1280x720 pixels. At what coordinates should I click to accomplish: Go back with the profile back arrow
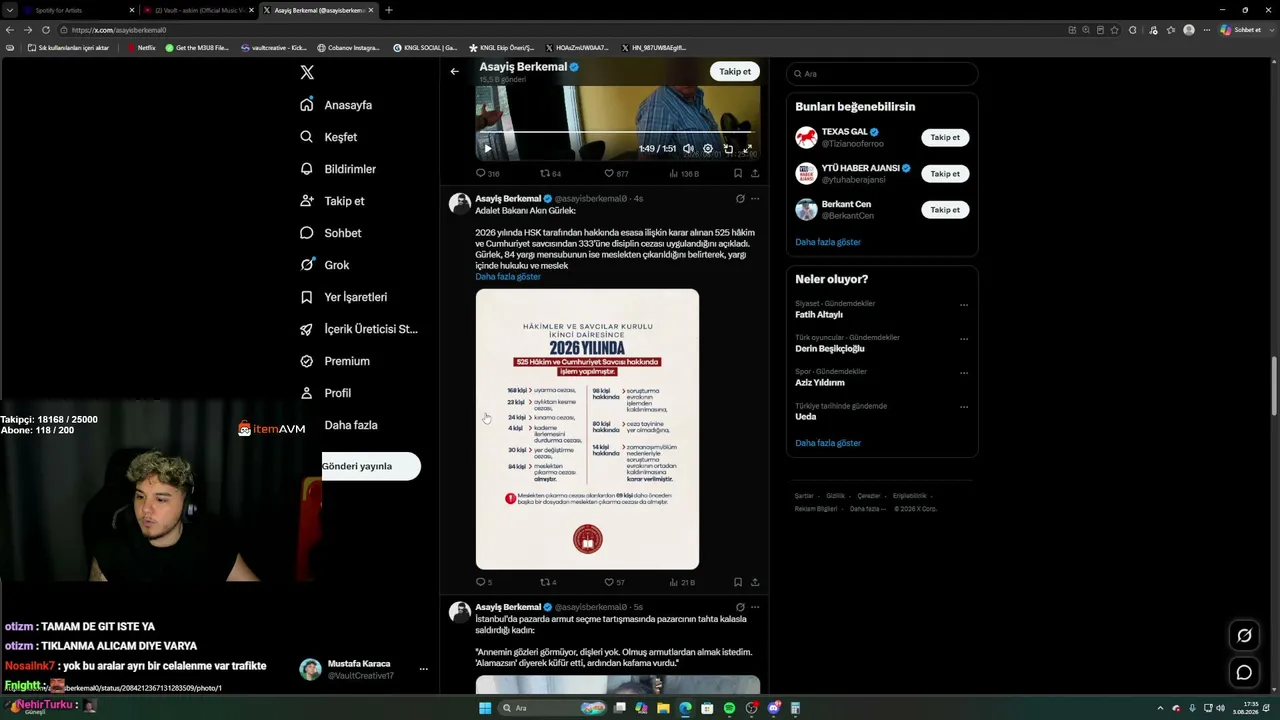click(x=455, y=71)
